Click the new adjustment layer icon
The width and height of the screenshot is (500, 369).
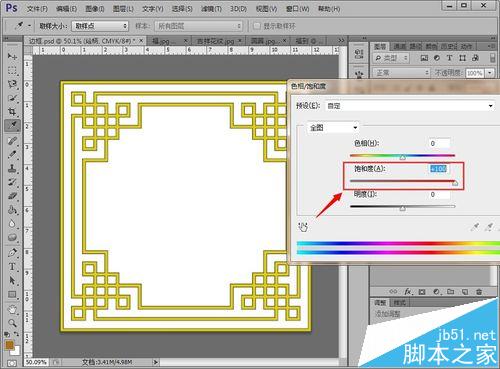click(436, 292)
